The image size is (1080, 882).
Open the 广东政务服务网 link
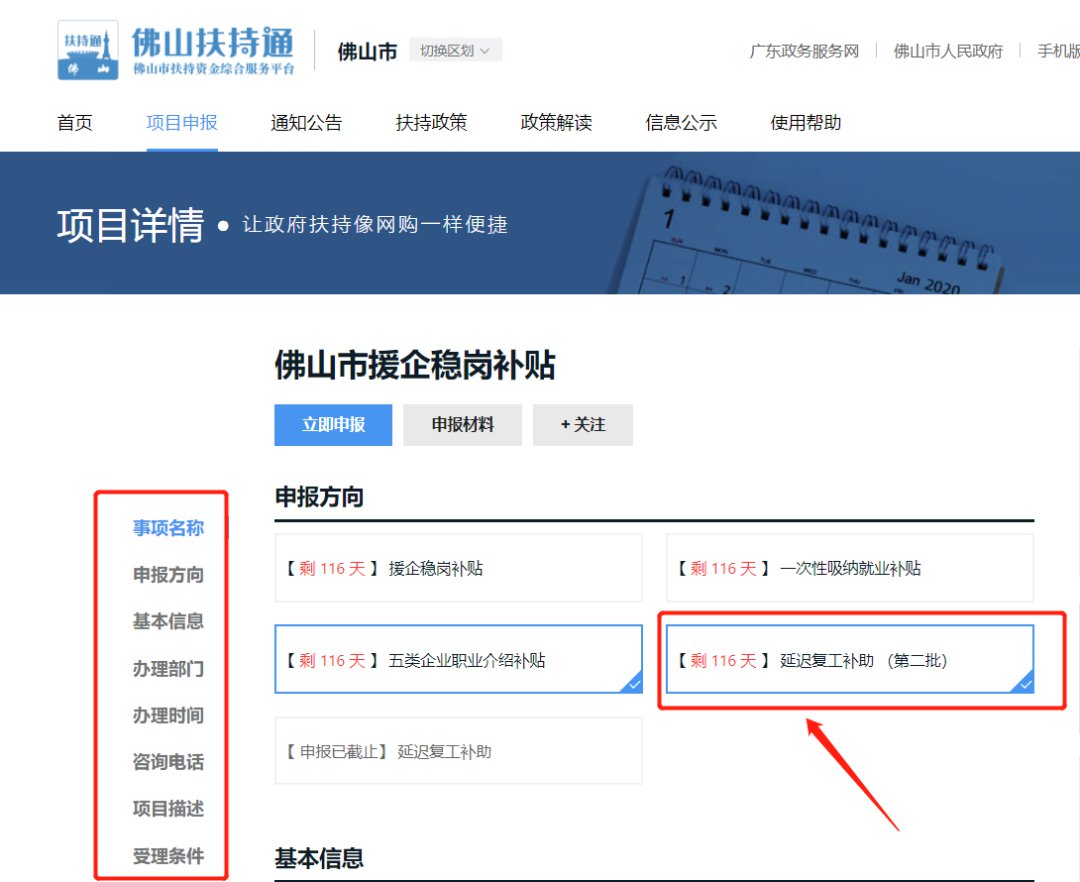pos(804,51)
